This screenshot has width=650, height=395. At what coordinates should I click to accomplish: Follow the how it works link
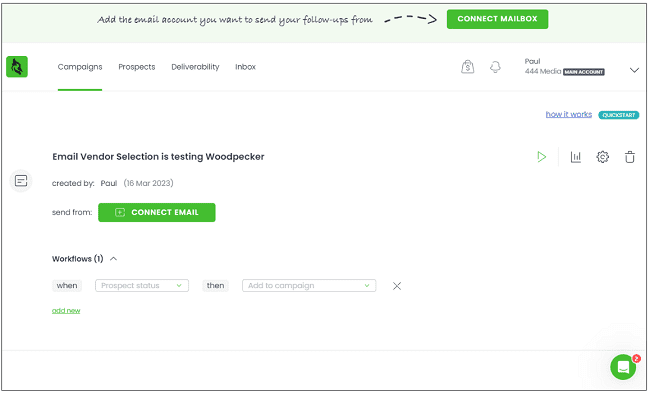568,114
